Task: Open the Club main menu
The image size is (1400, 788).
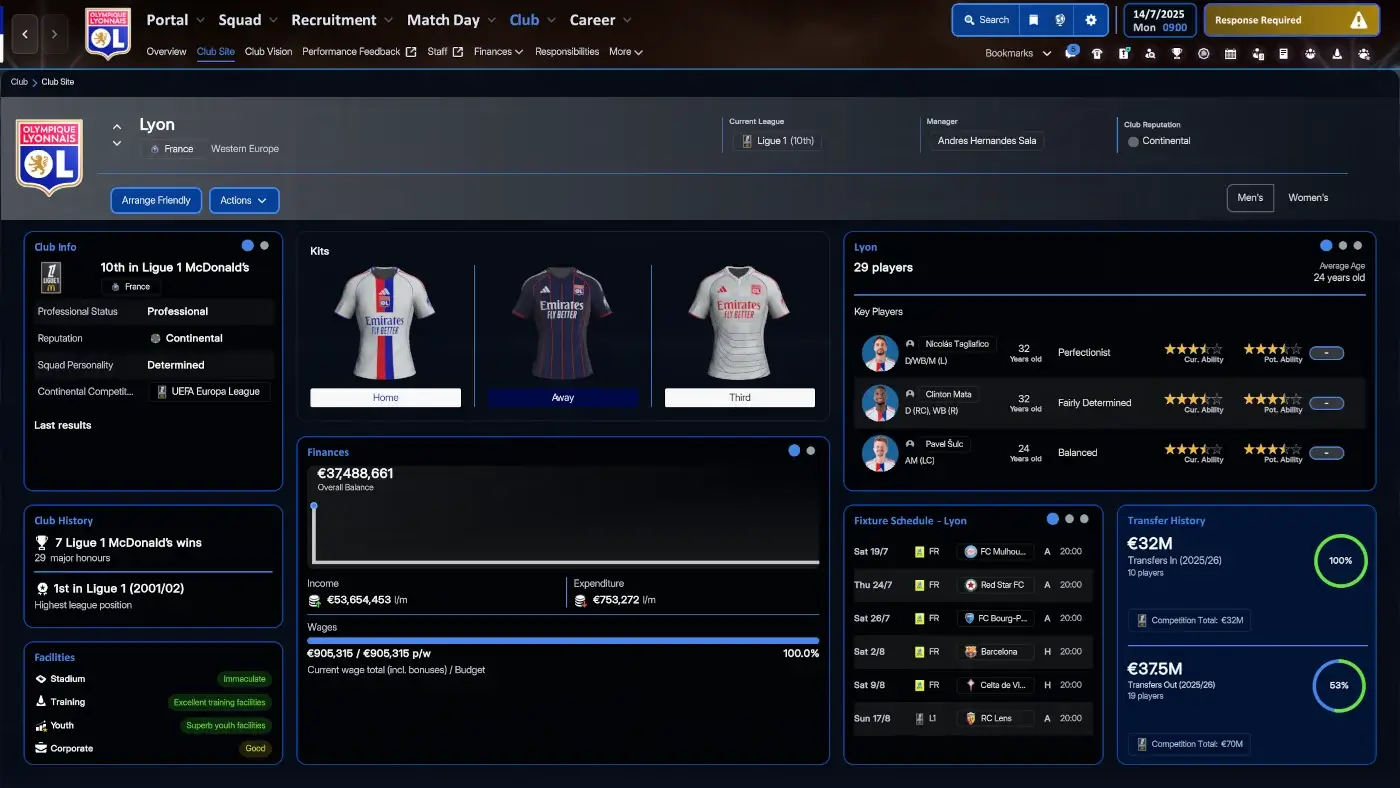Action: point(524,20)
